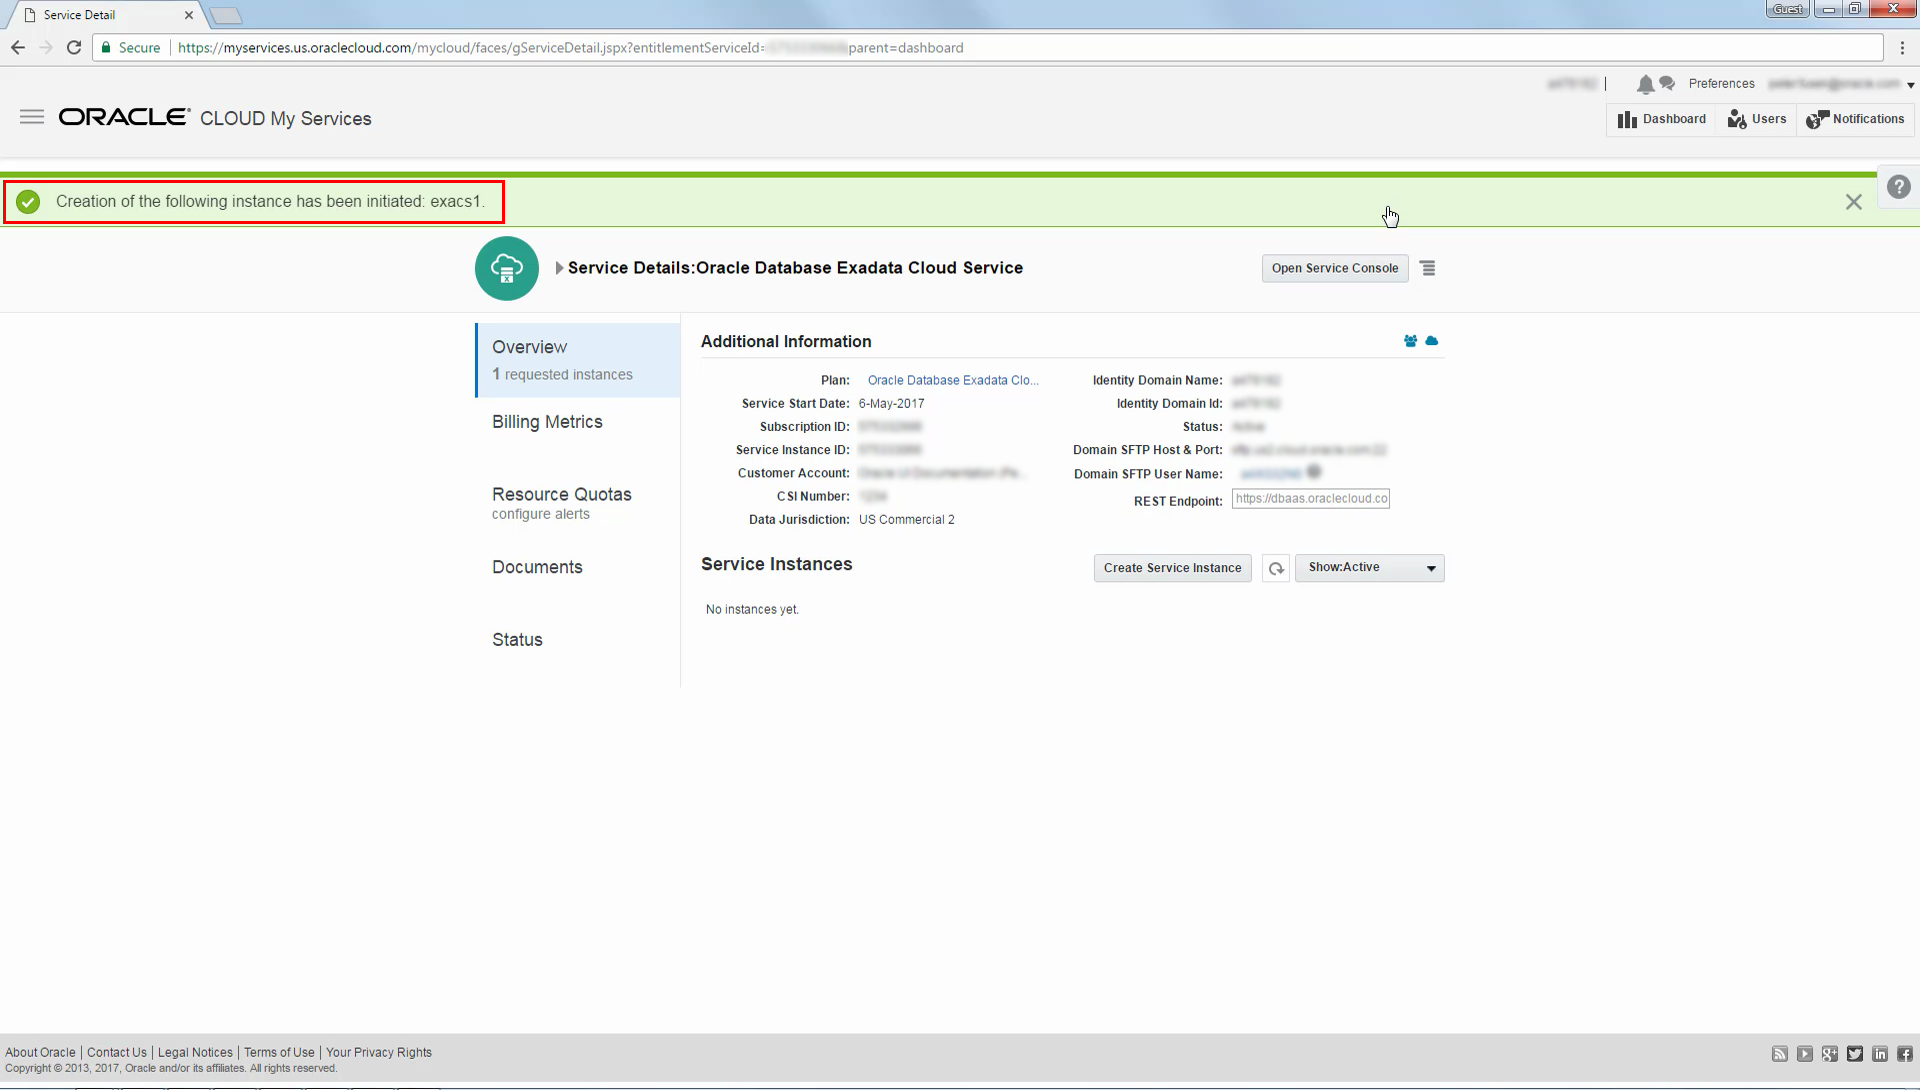Click the 'No instances yet.' text
1920x1090 pixels.
point(752,610)
